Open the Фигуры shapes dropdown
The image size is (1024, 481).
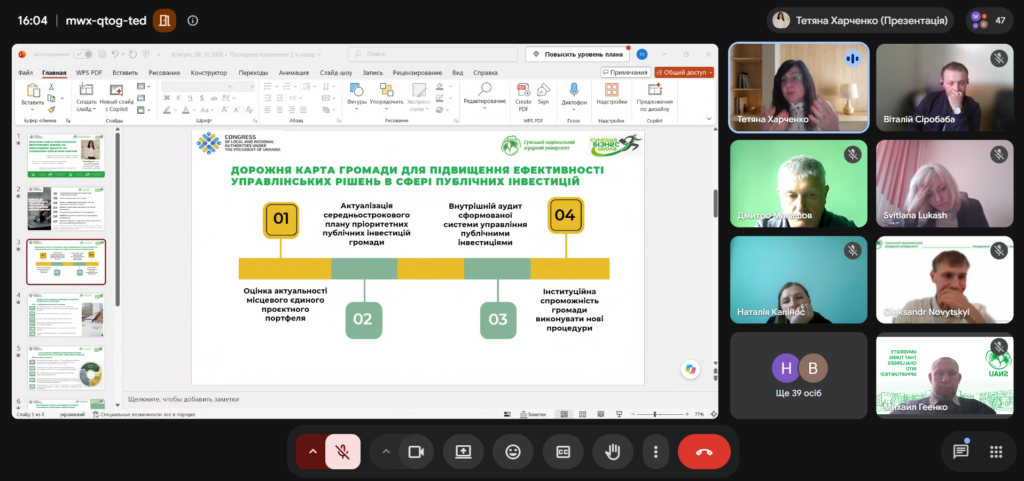[357, 97]
